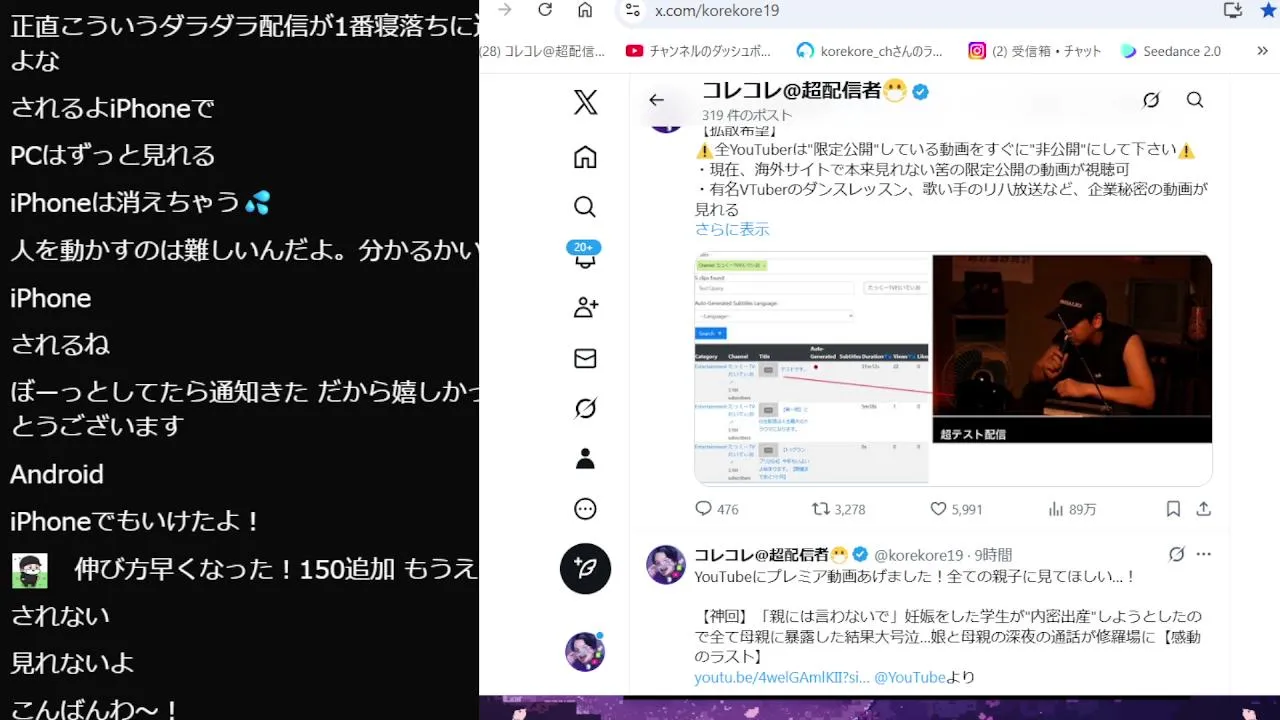Open Grok icon in X sidebar
1280x720 pixels.
click(586, 408)
